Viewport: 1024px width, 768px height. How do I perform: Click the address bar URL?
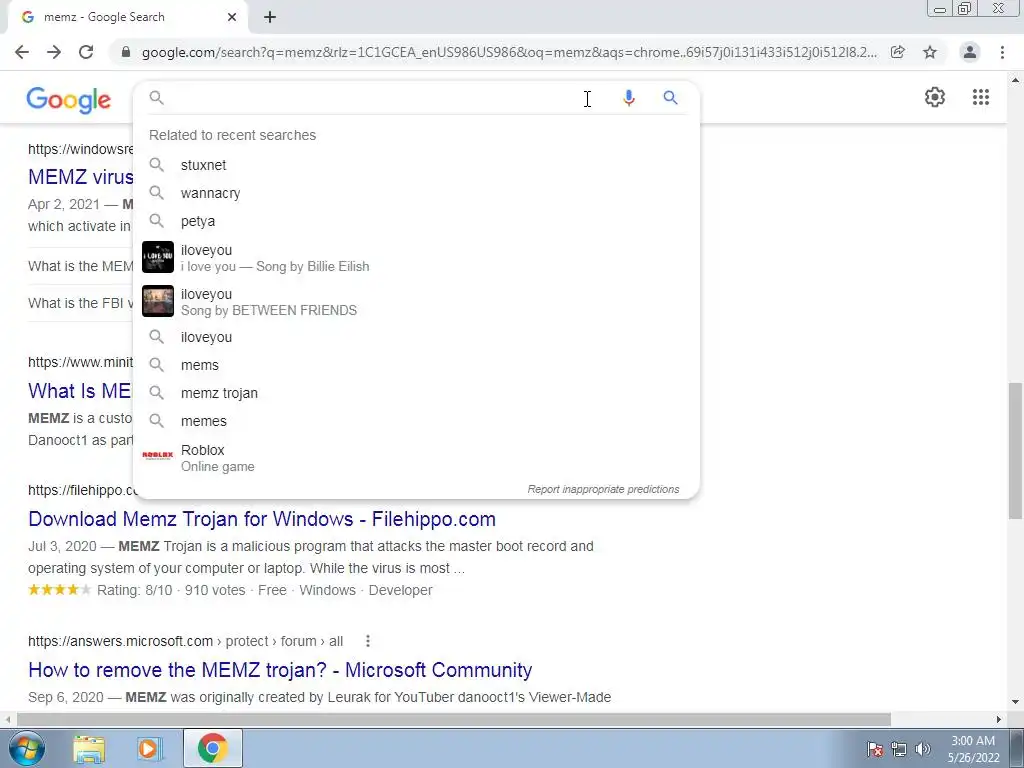(509, 52)
